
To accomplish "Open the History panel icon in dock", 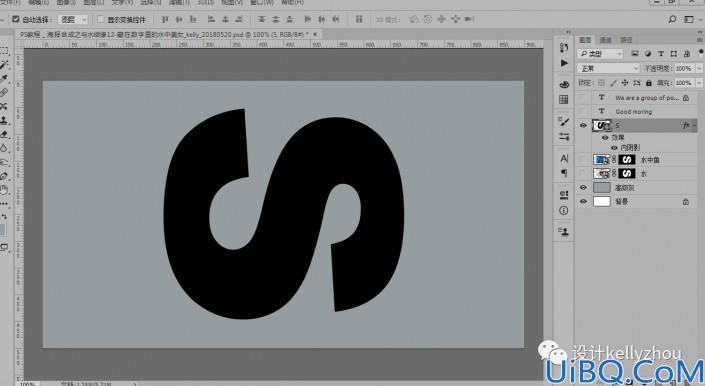I will pos(564,48).
